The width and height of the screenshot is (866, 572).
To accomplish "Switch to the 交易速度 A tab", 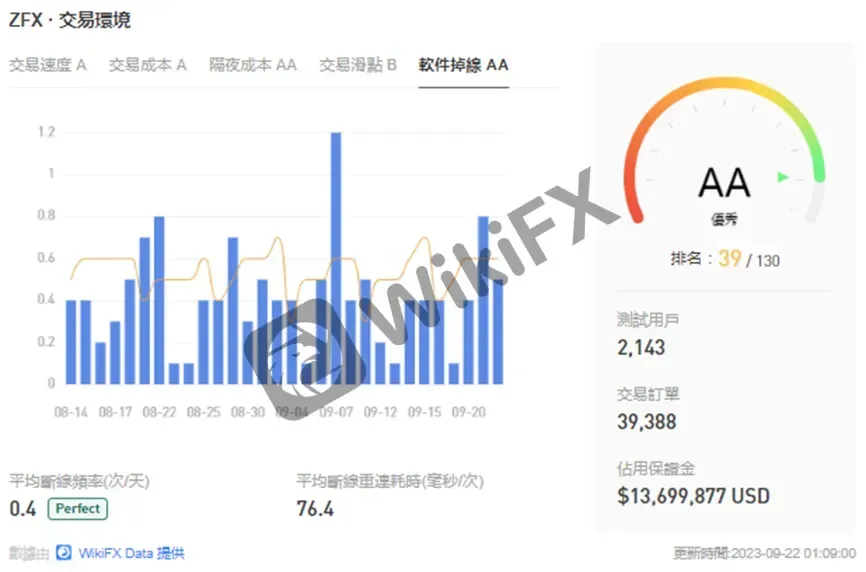I will (47, 65).
